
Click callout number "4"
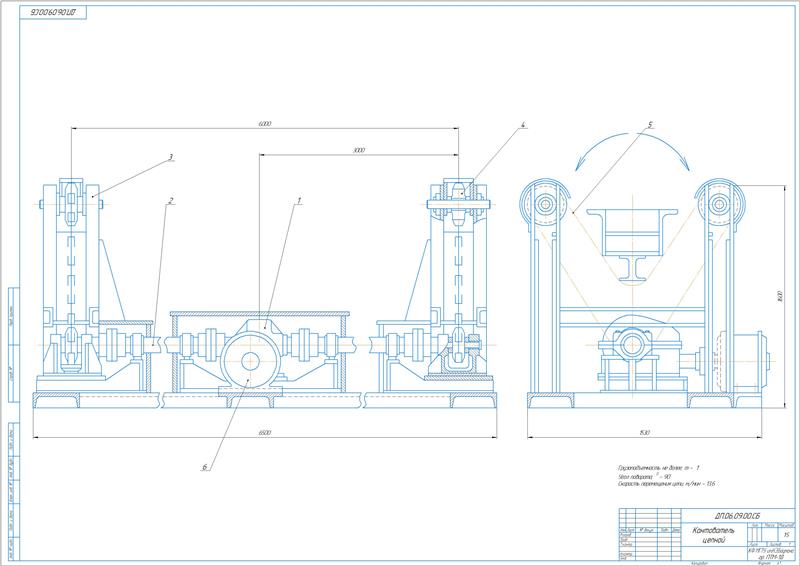point(523,125)
